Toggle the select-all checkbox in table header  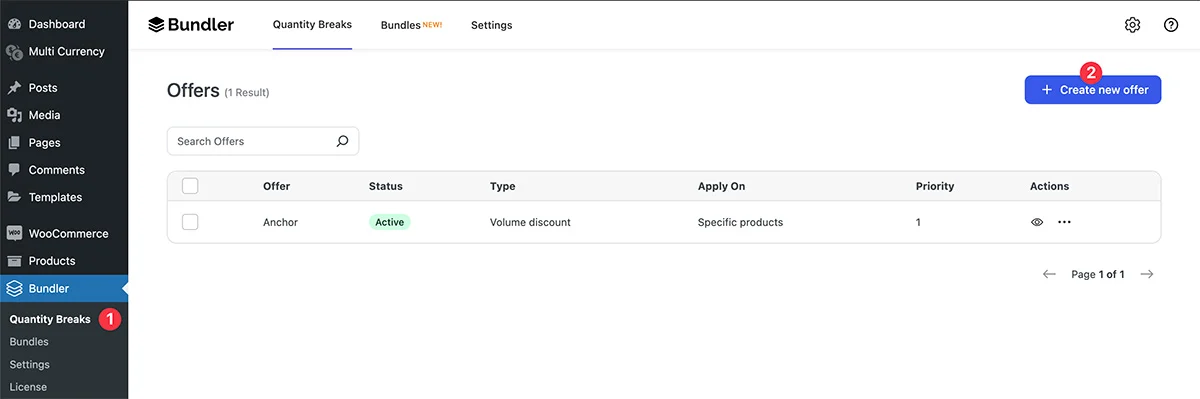coord(190,186)
